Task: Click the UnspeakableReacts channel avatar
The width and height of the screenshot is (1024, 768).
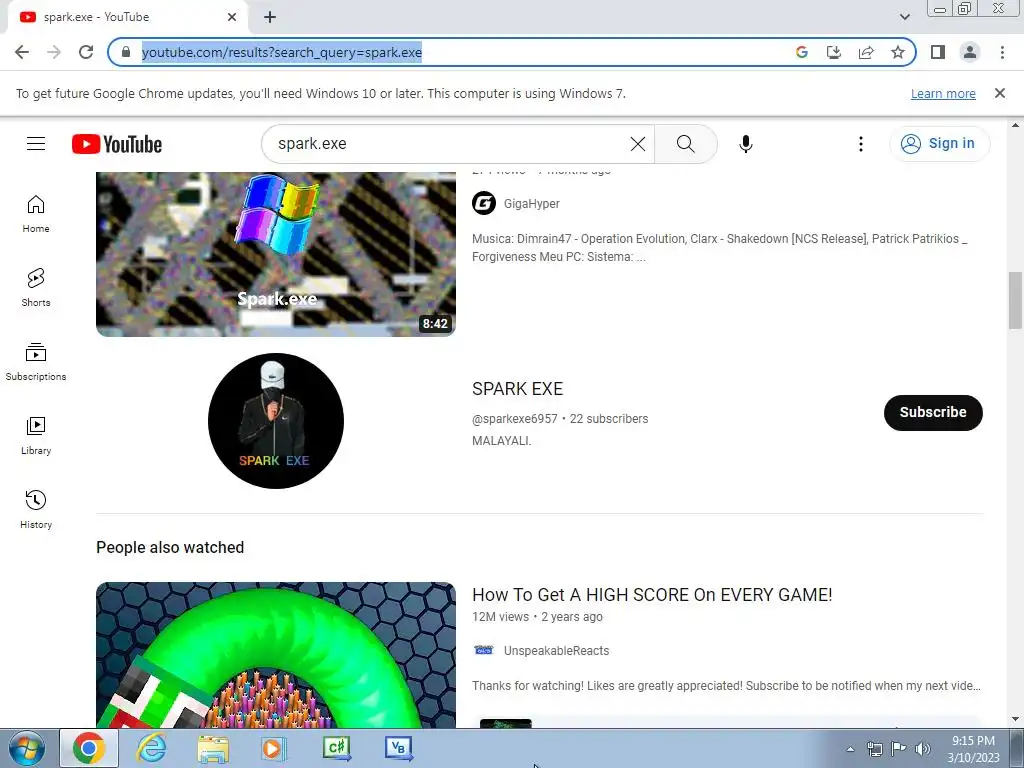Action: 484,650
